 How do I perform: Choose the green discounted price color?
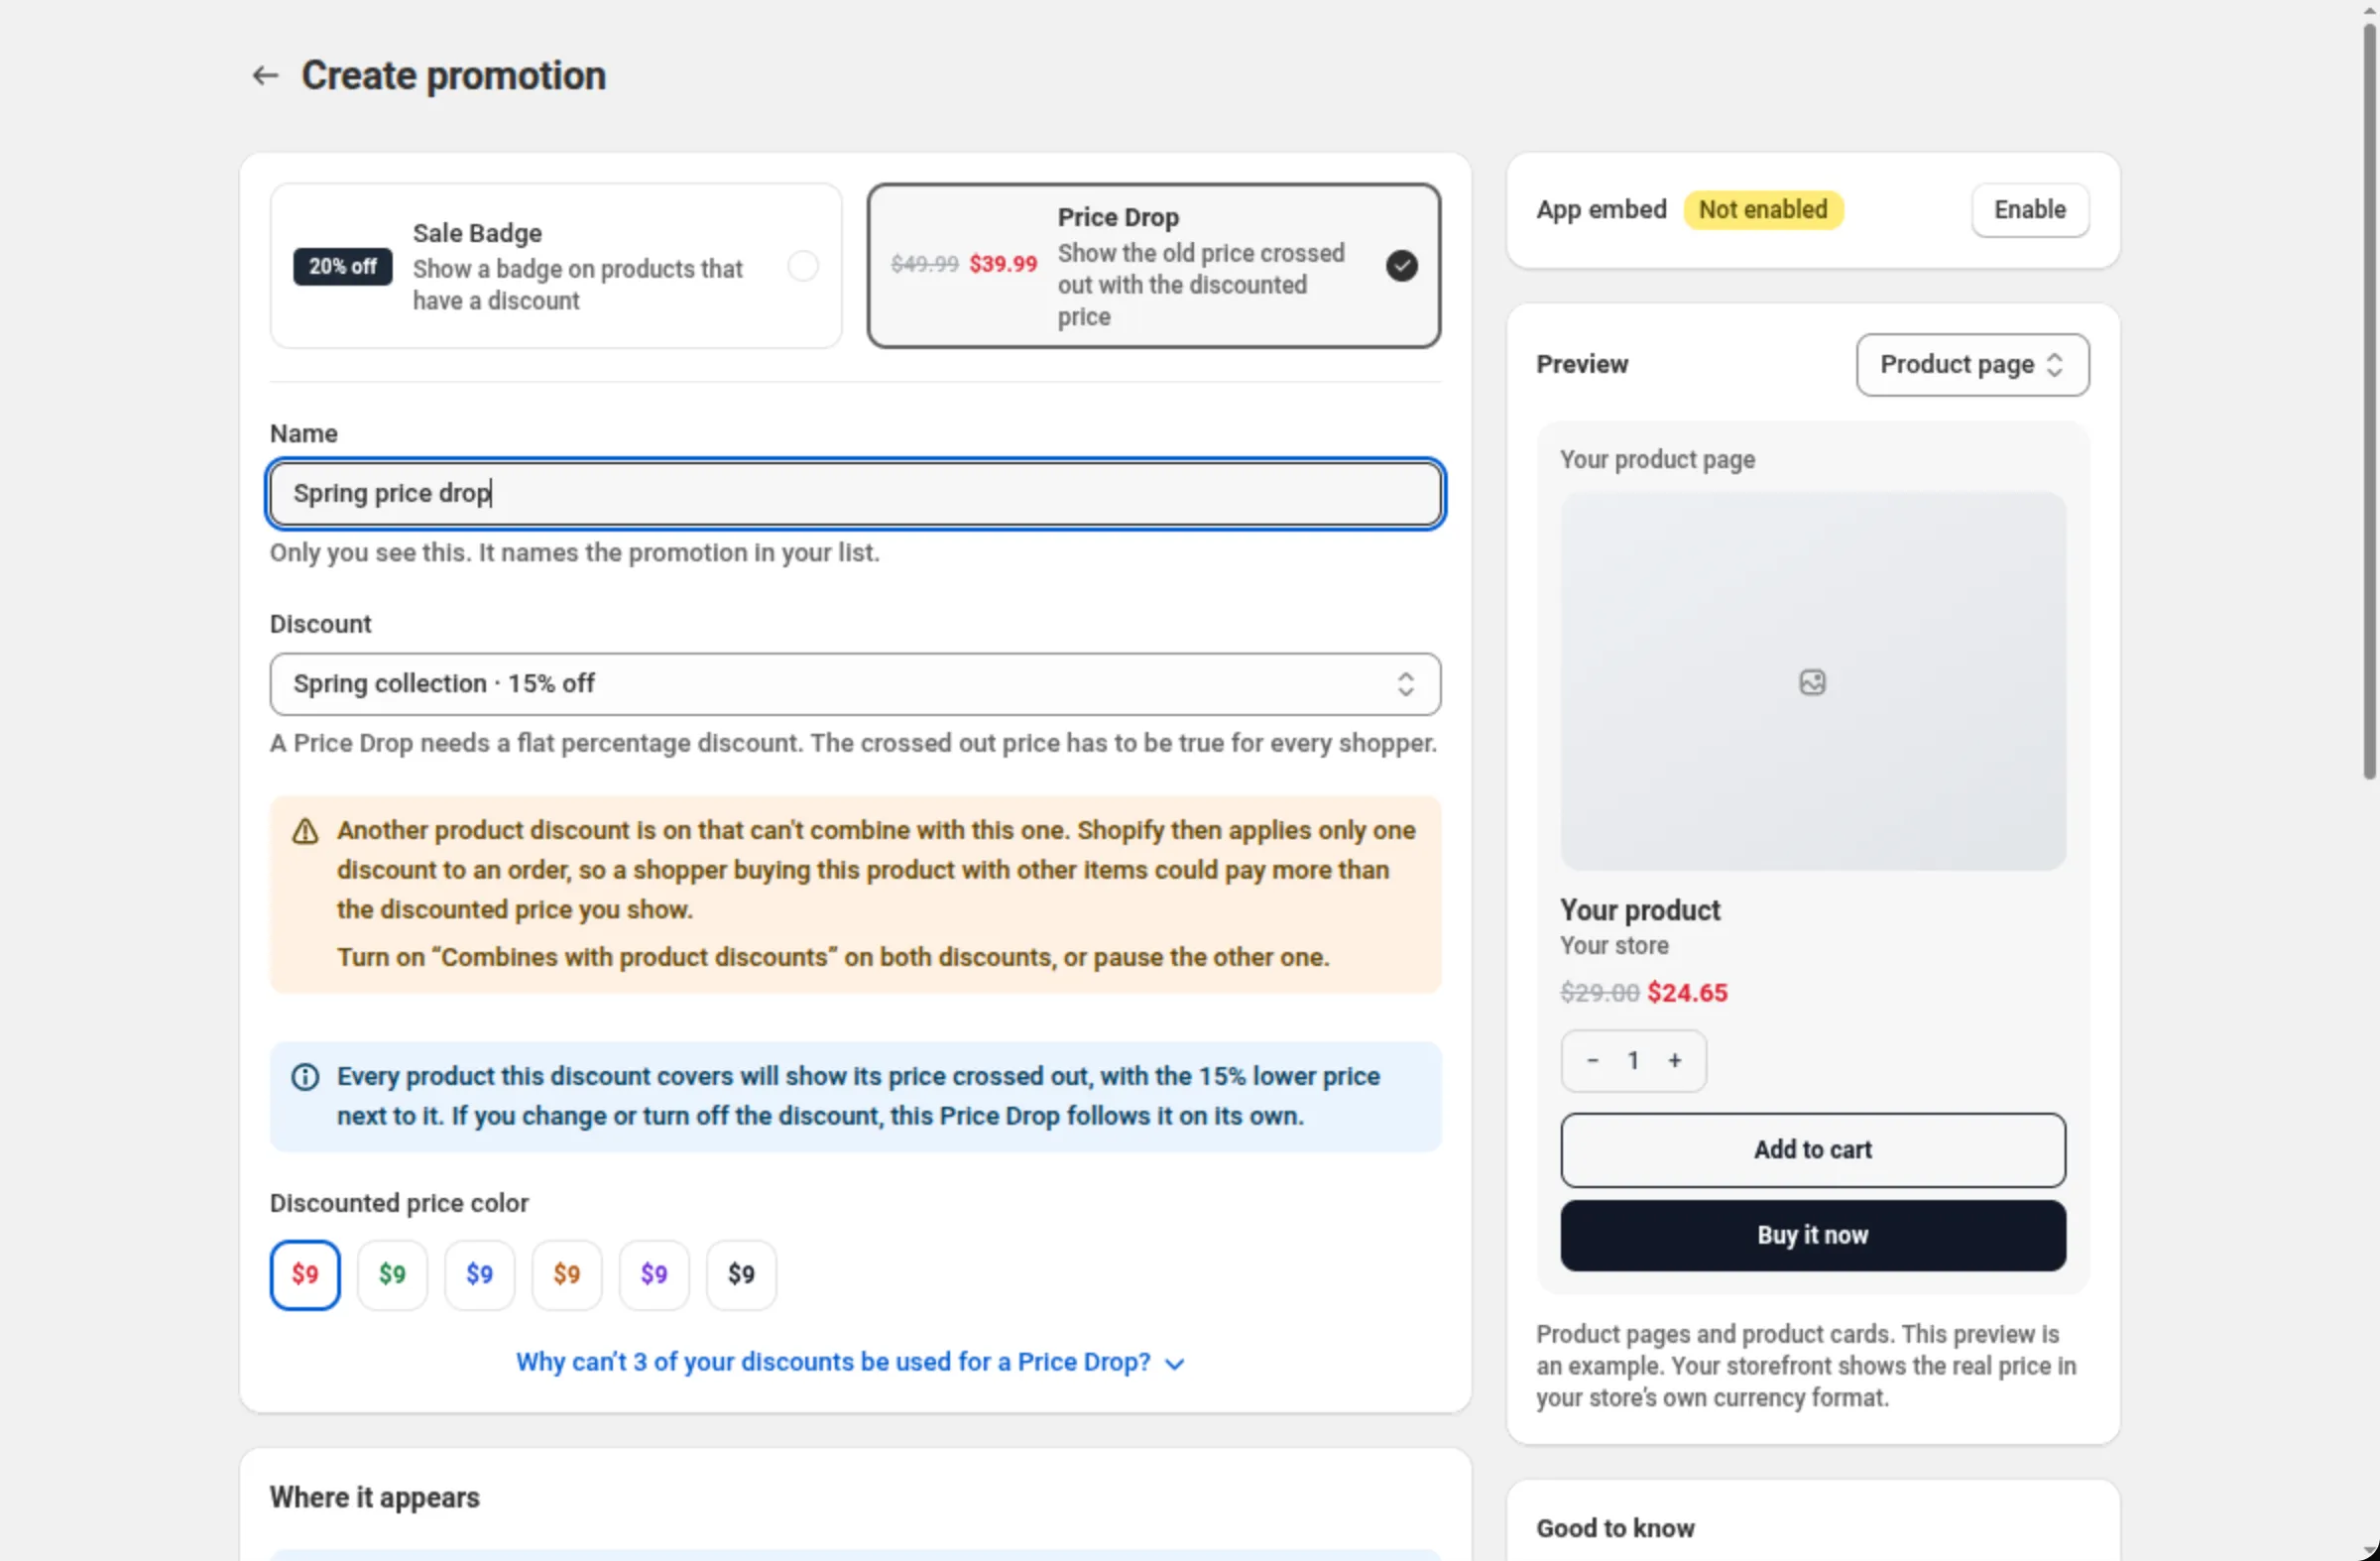click(x=392, y=1275)
